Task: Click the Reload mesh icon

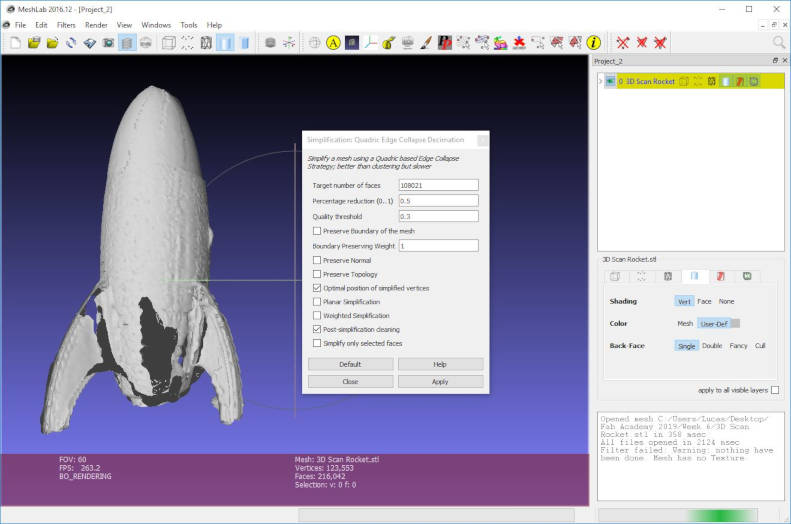Action: tap(71, 43)
